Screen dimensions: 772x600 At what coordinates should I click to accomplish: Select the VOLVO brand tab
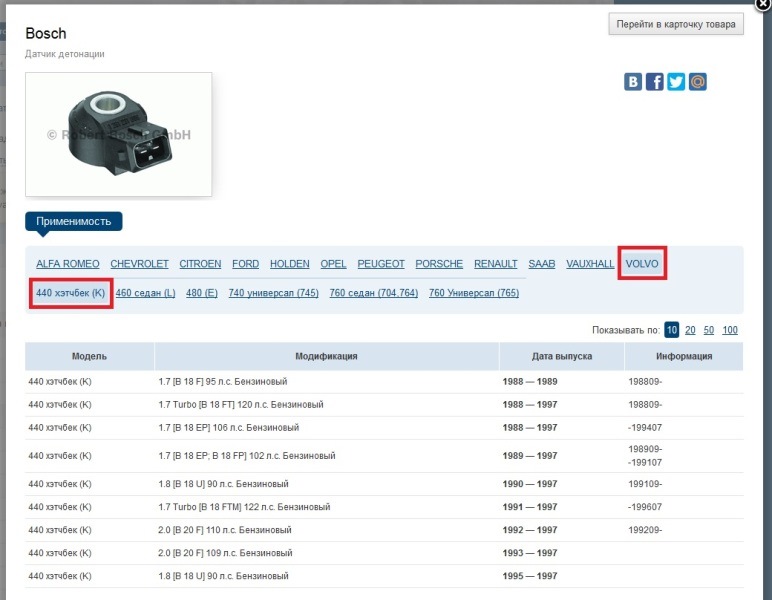click(x=642, y=264)
